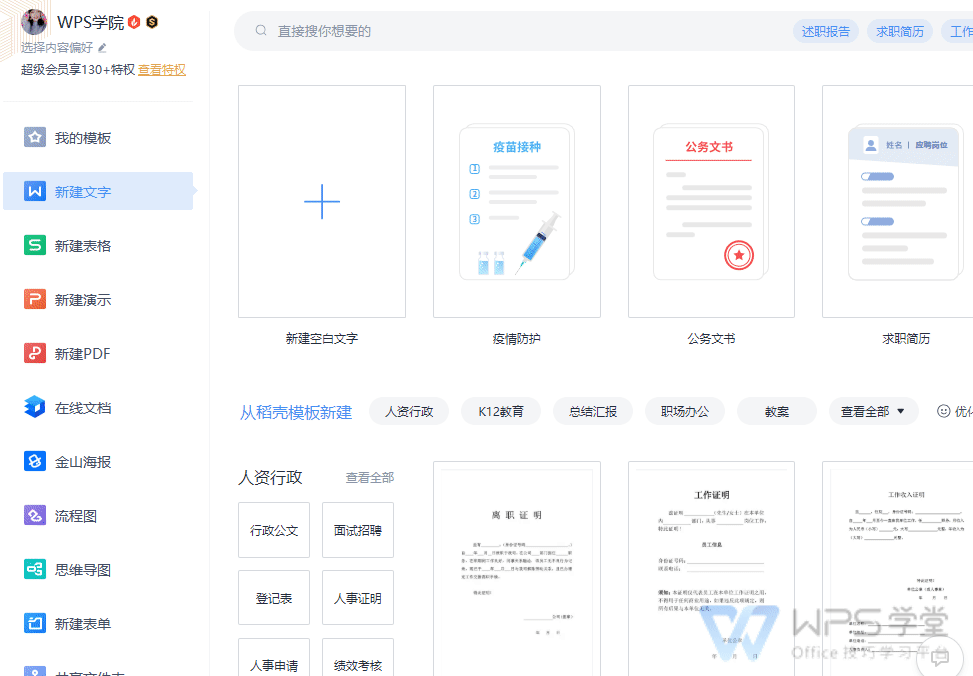Select the K12教育 category pill

tap(501, 411)
